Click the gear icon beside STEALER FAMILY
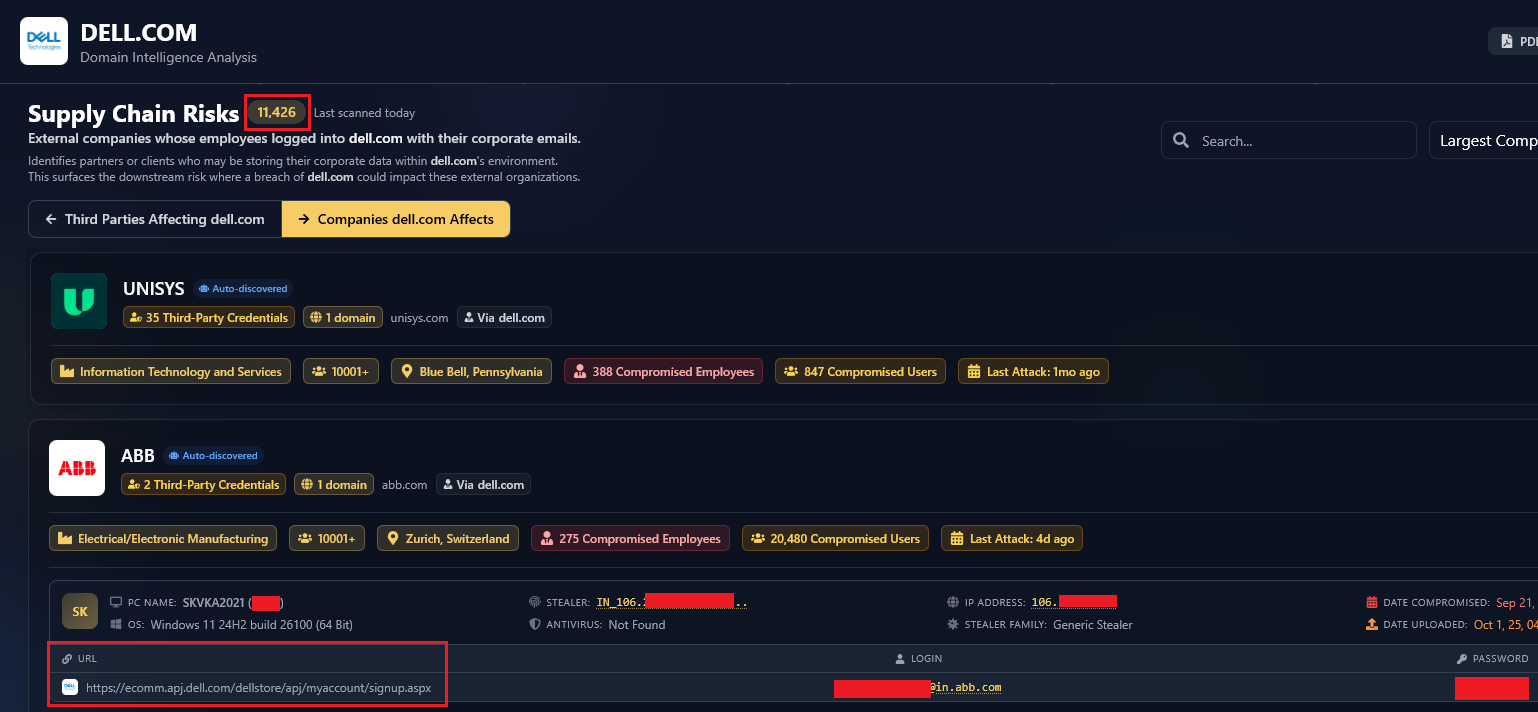This screenshot has width=1538, height=712. (x=953, y=625)
